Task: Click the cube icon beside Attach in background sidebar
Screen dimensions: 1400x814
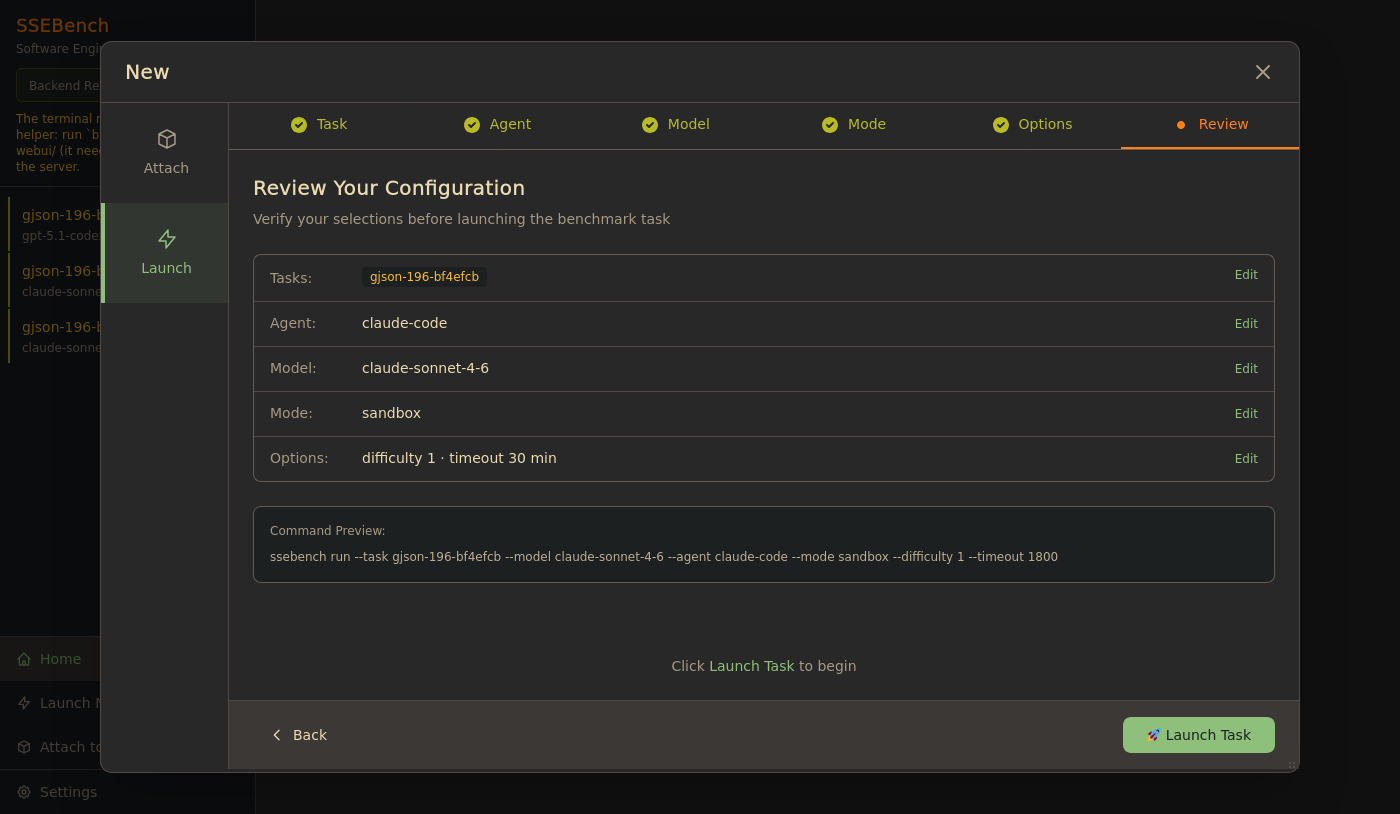Action: point(24,747)
